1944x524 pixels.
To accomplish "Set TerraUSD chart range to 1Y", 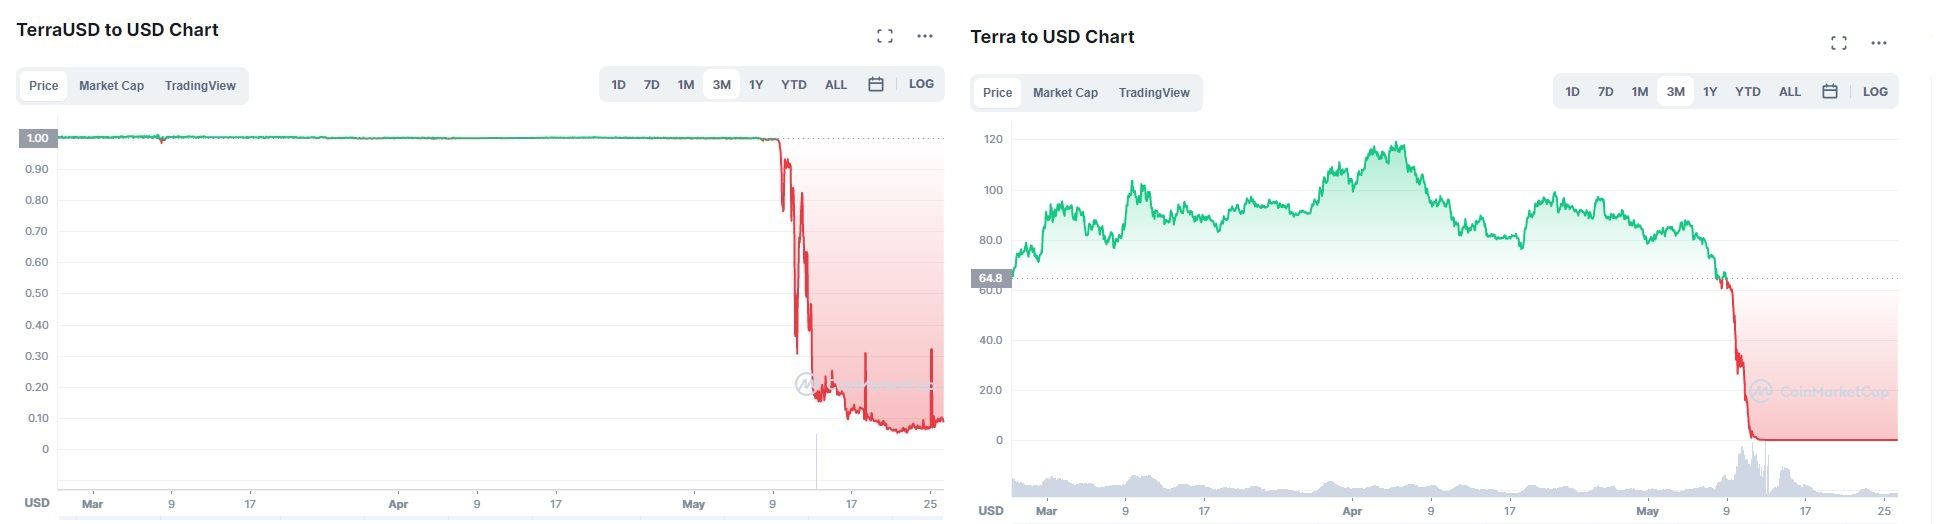I will point(756,85).
